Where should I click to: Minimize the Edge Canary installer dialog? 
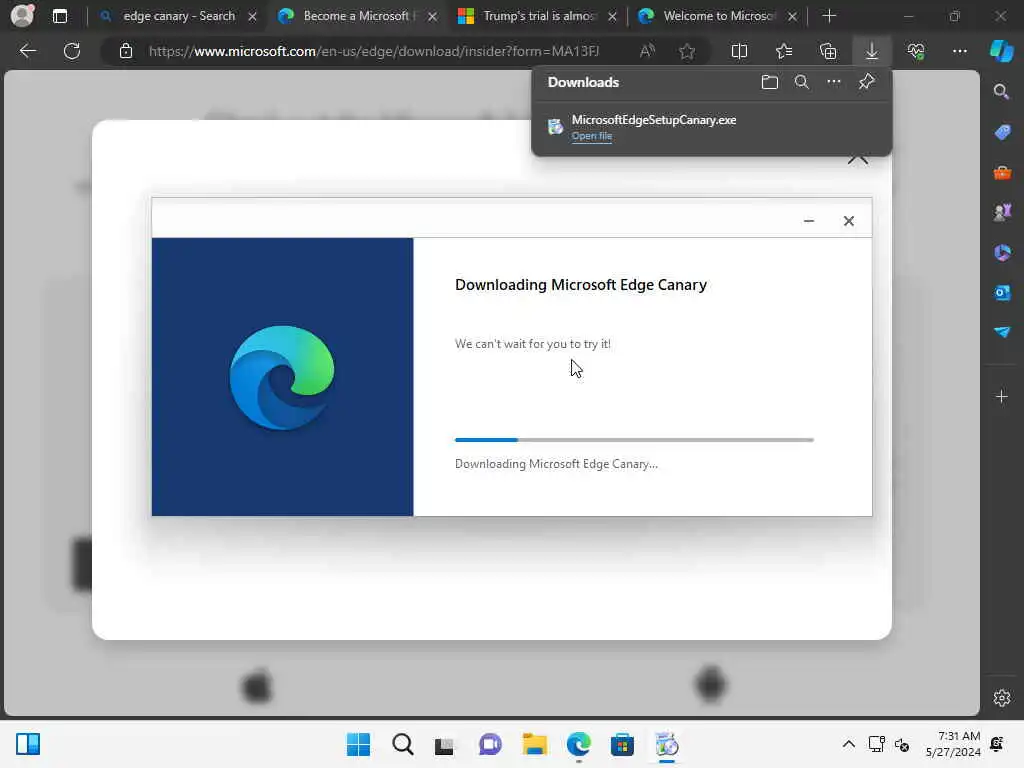click(808, 221)
